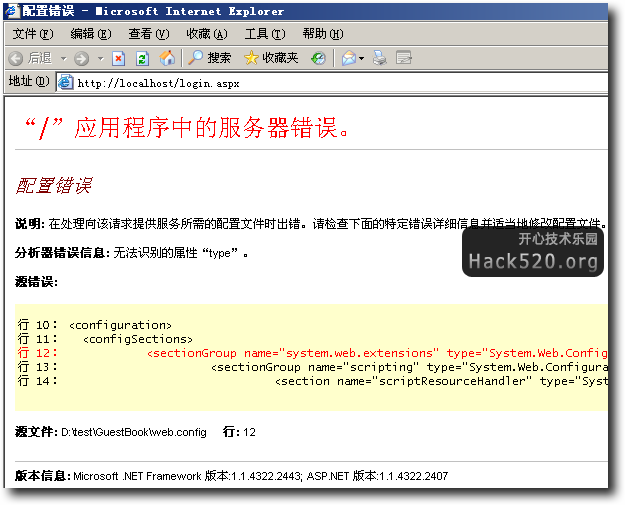Click the Back arrow icon

coord(16,59)
